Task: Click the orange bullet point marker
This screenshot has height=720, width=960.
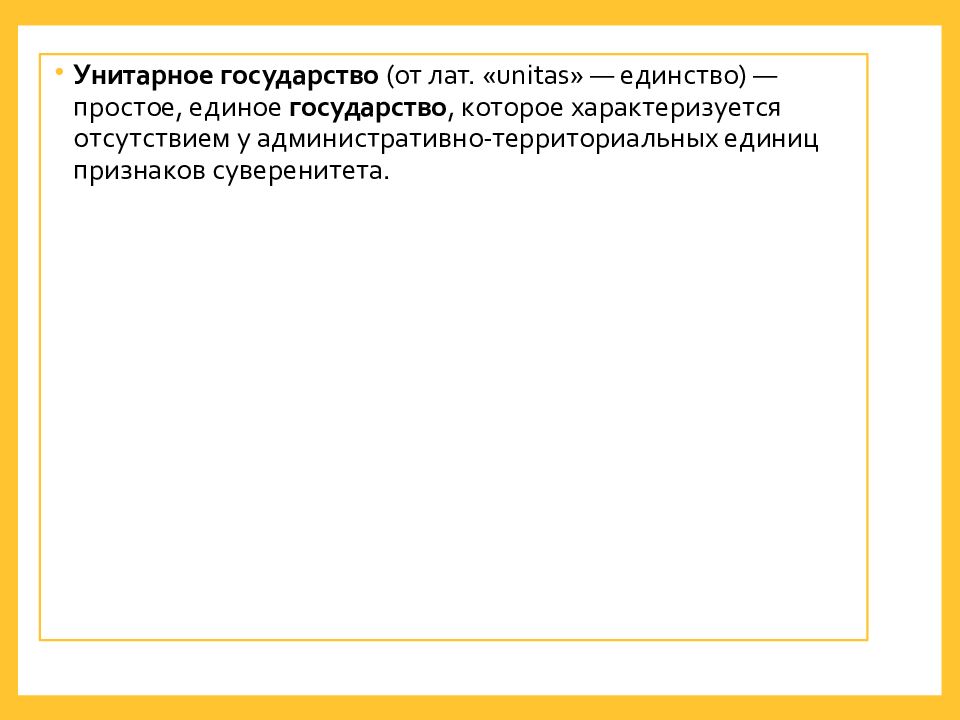Action: pos(59,73)
